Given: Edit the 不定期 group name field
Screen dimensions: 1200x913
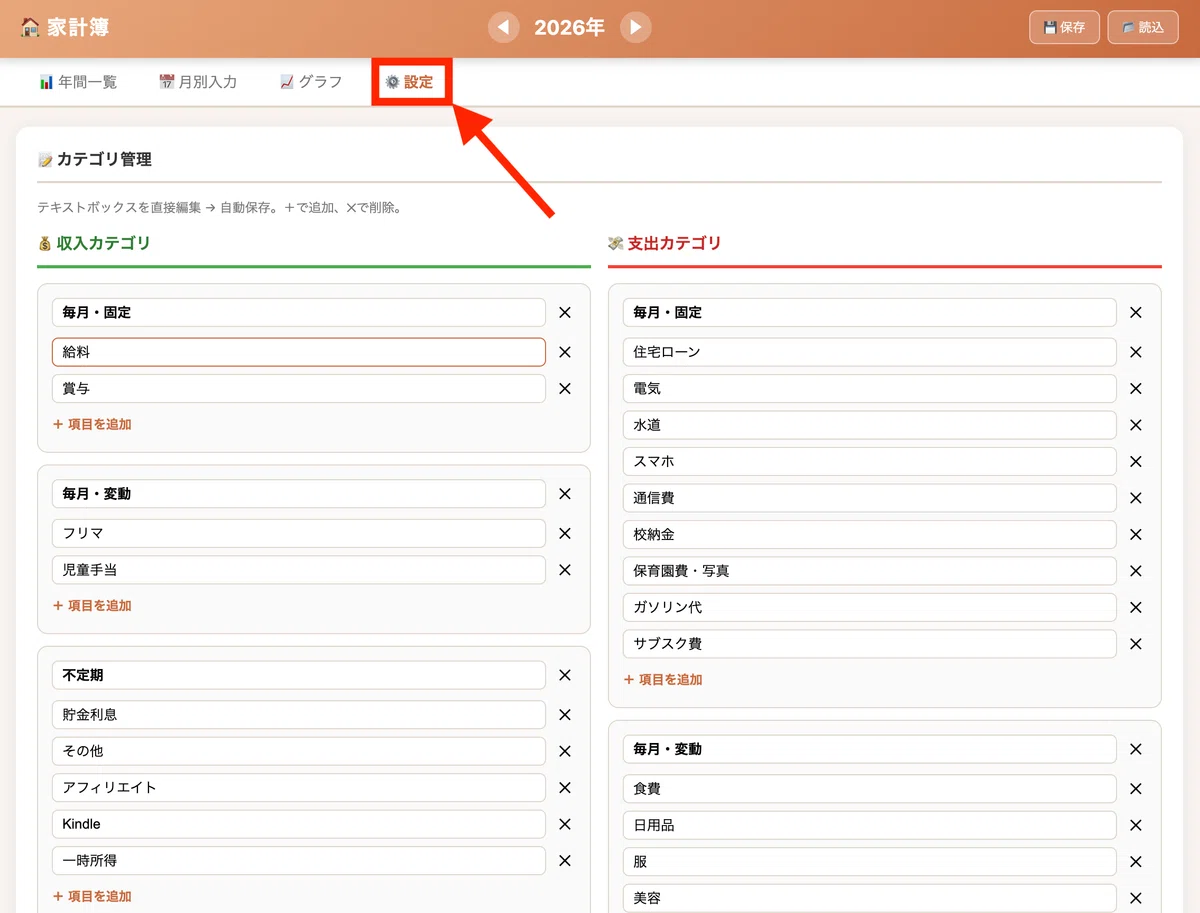Looking at the screenshot, I should click(x=299, y=675).
